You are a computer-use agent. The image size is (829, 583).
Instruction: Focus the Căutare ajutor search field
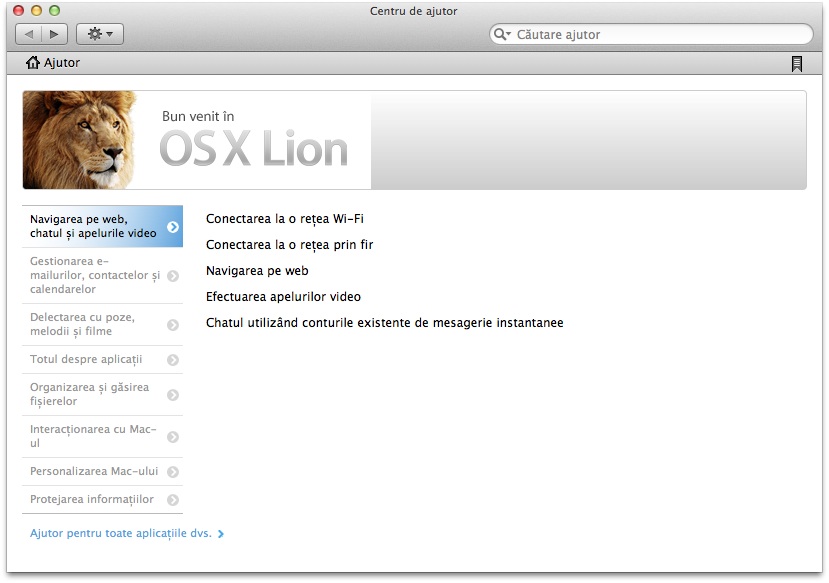coord(651,34)
